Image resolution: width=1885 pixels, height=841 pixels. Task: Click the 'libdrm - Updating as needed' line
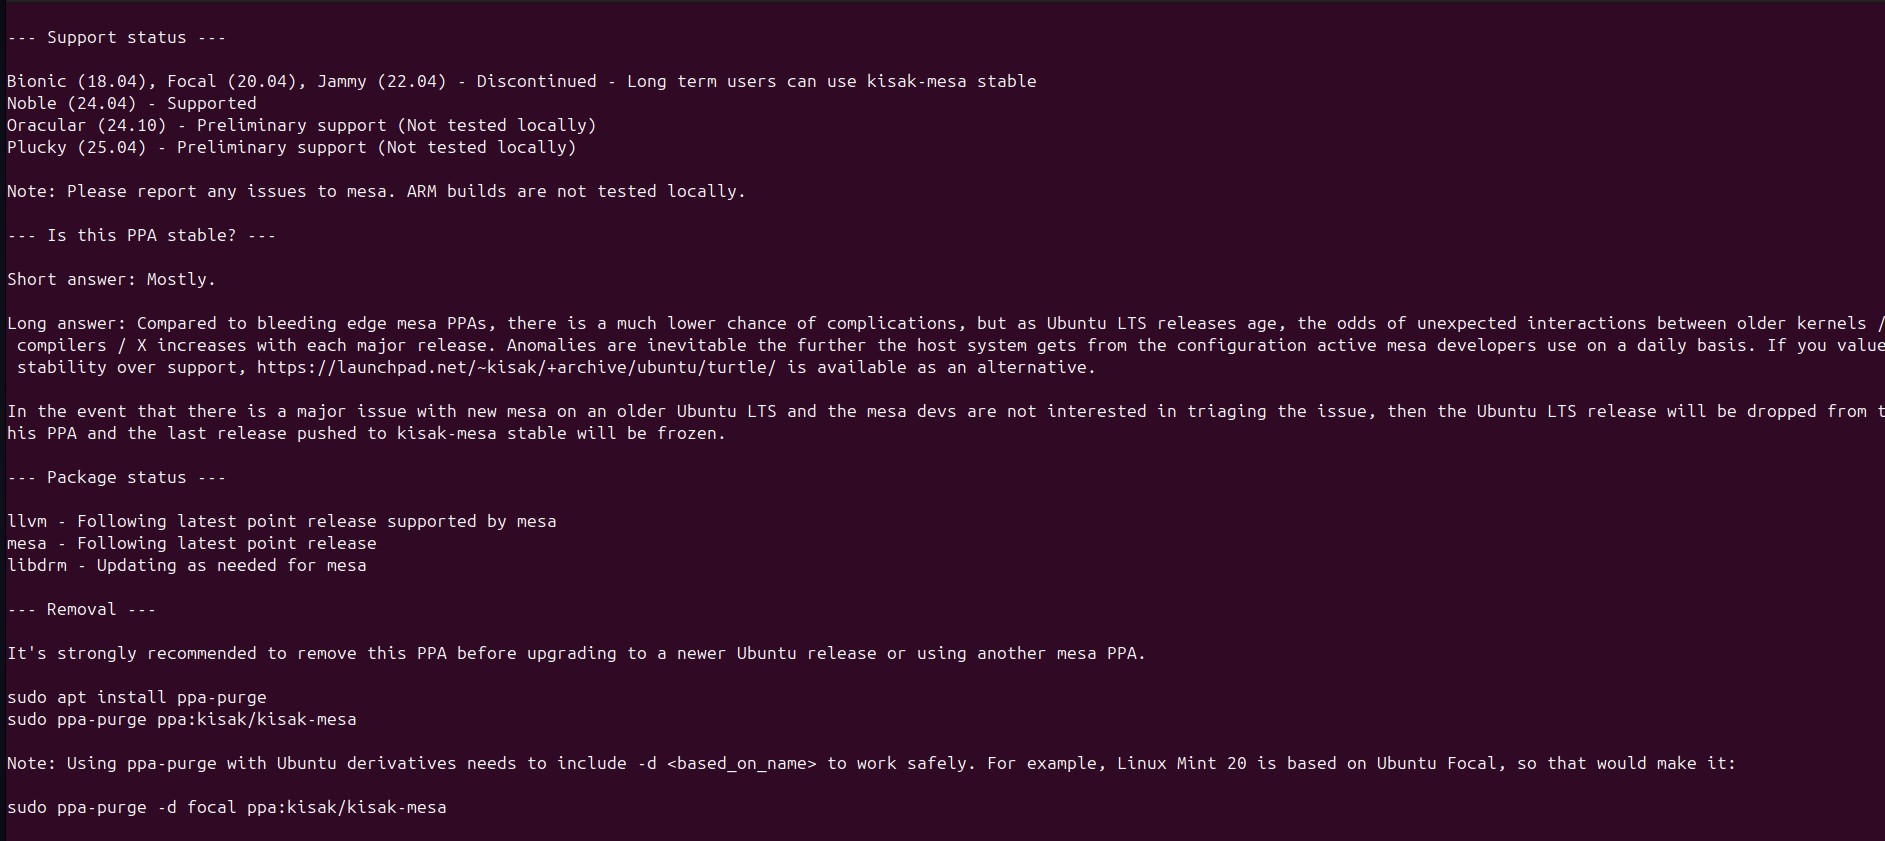(187, 565)
